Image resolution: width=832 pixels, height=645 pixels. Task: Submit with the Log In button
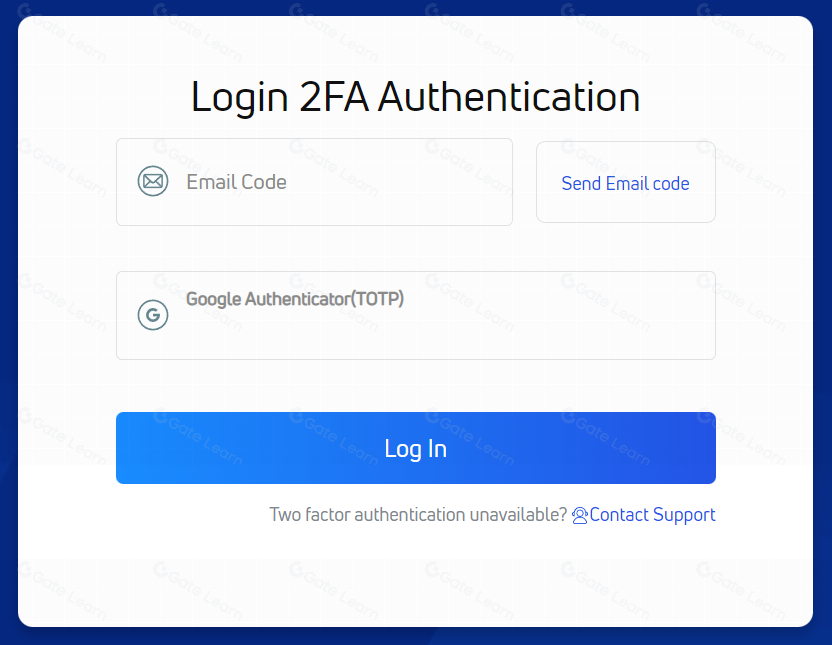pyautogui.click(x=415, y=448)
